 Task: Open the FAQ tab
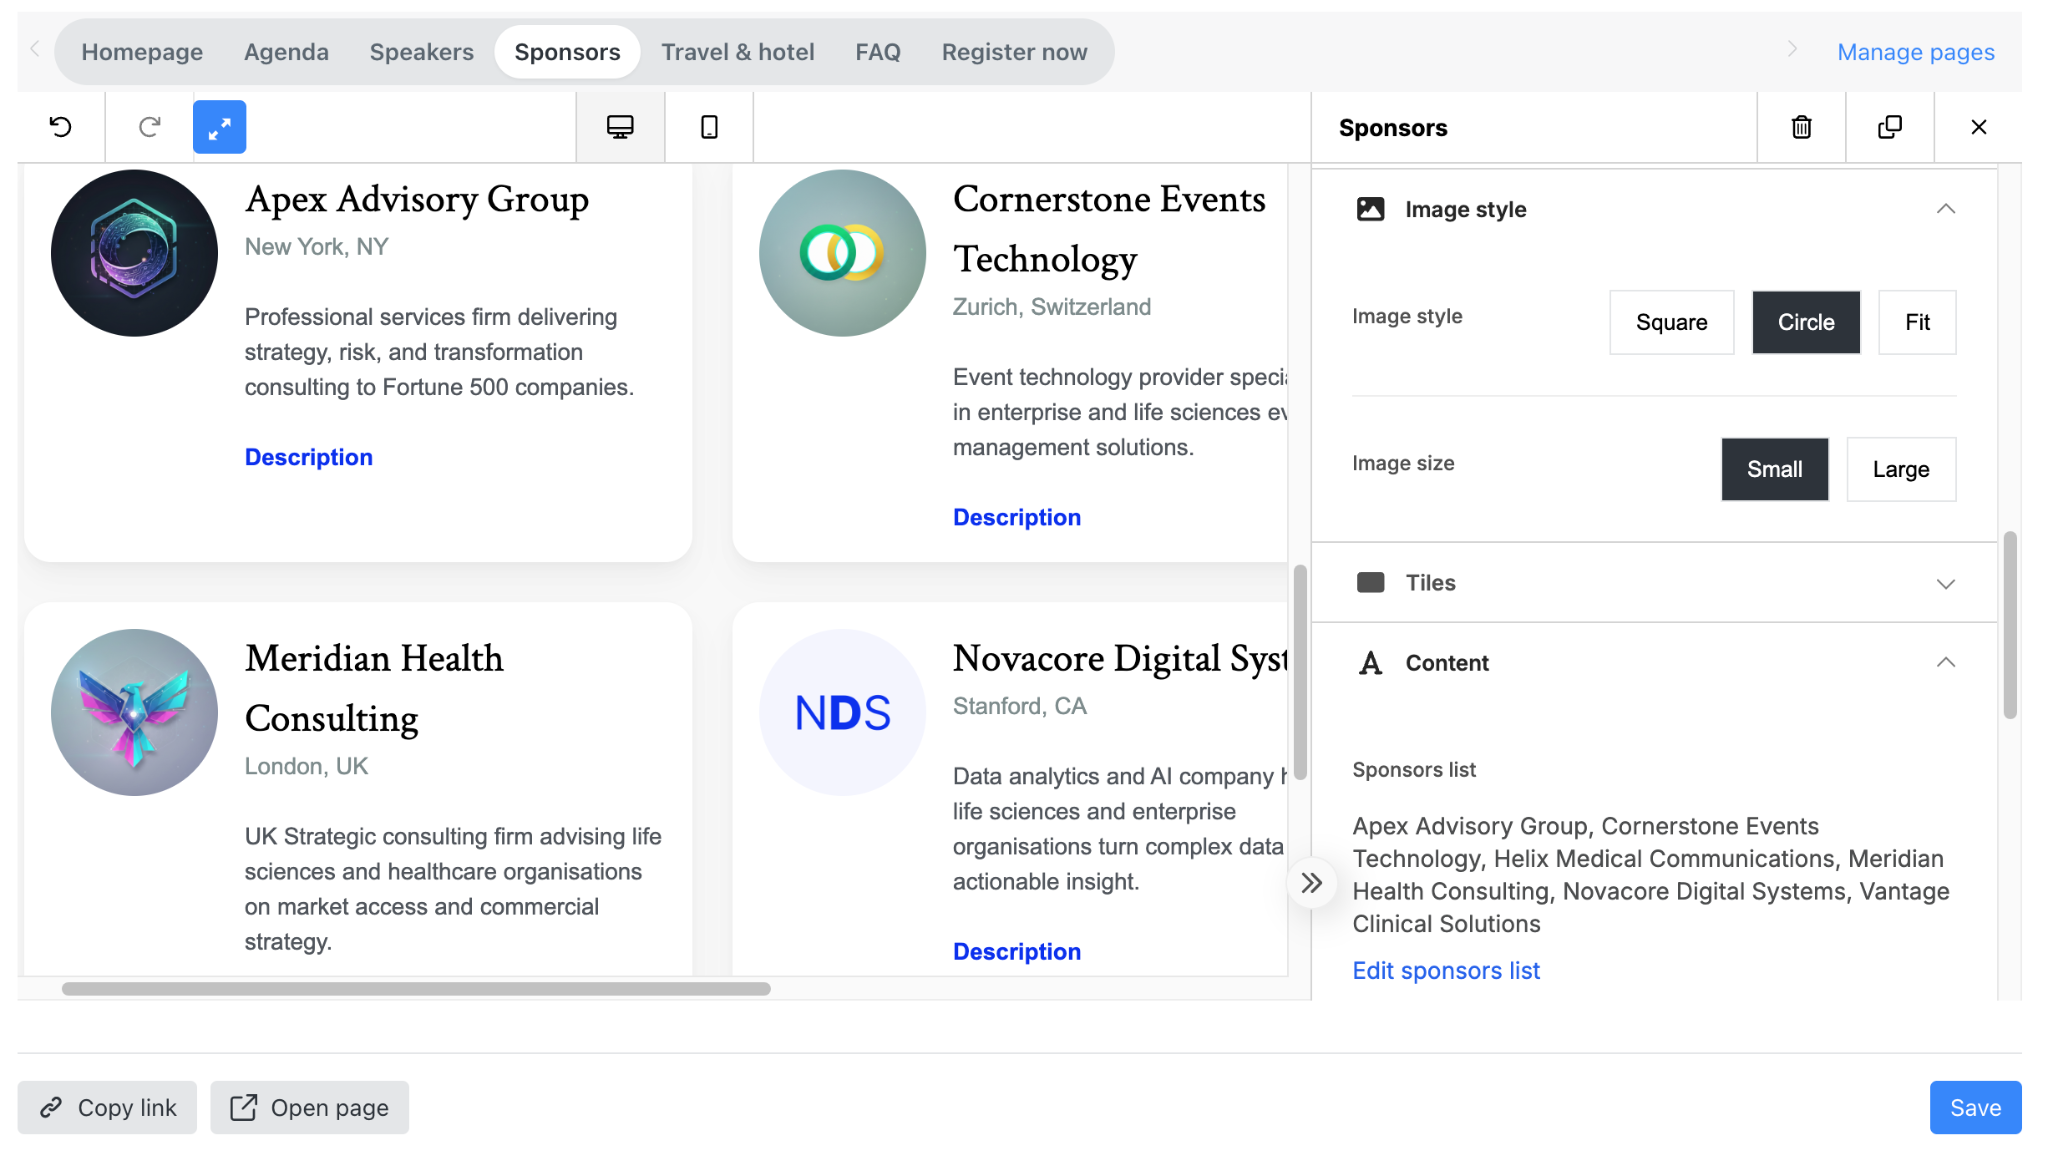(877, 52)
